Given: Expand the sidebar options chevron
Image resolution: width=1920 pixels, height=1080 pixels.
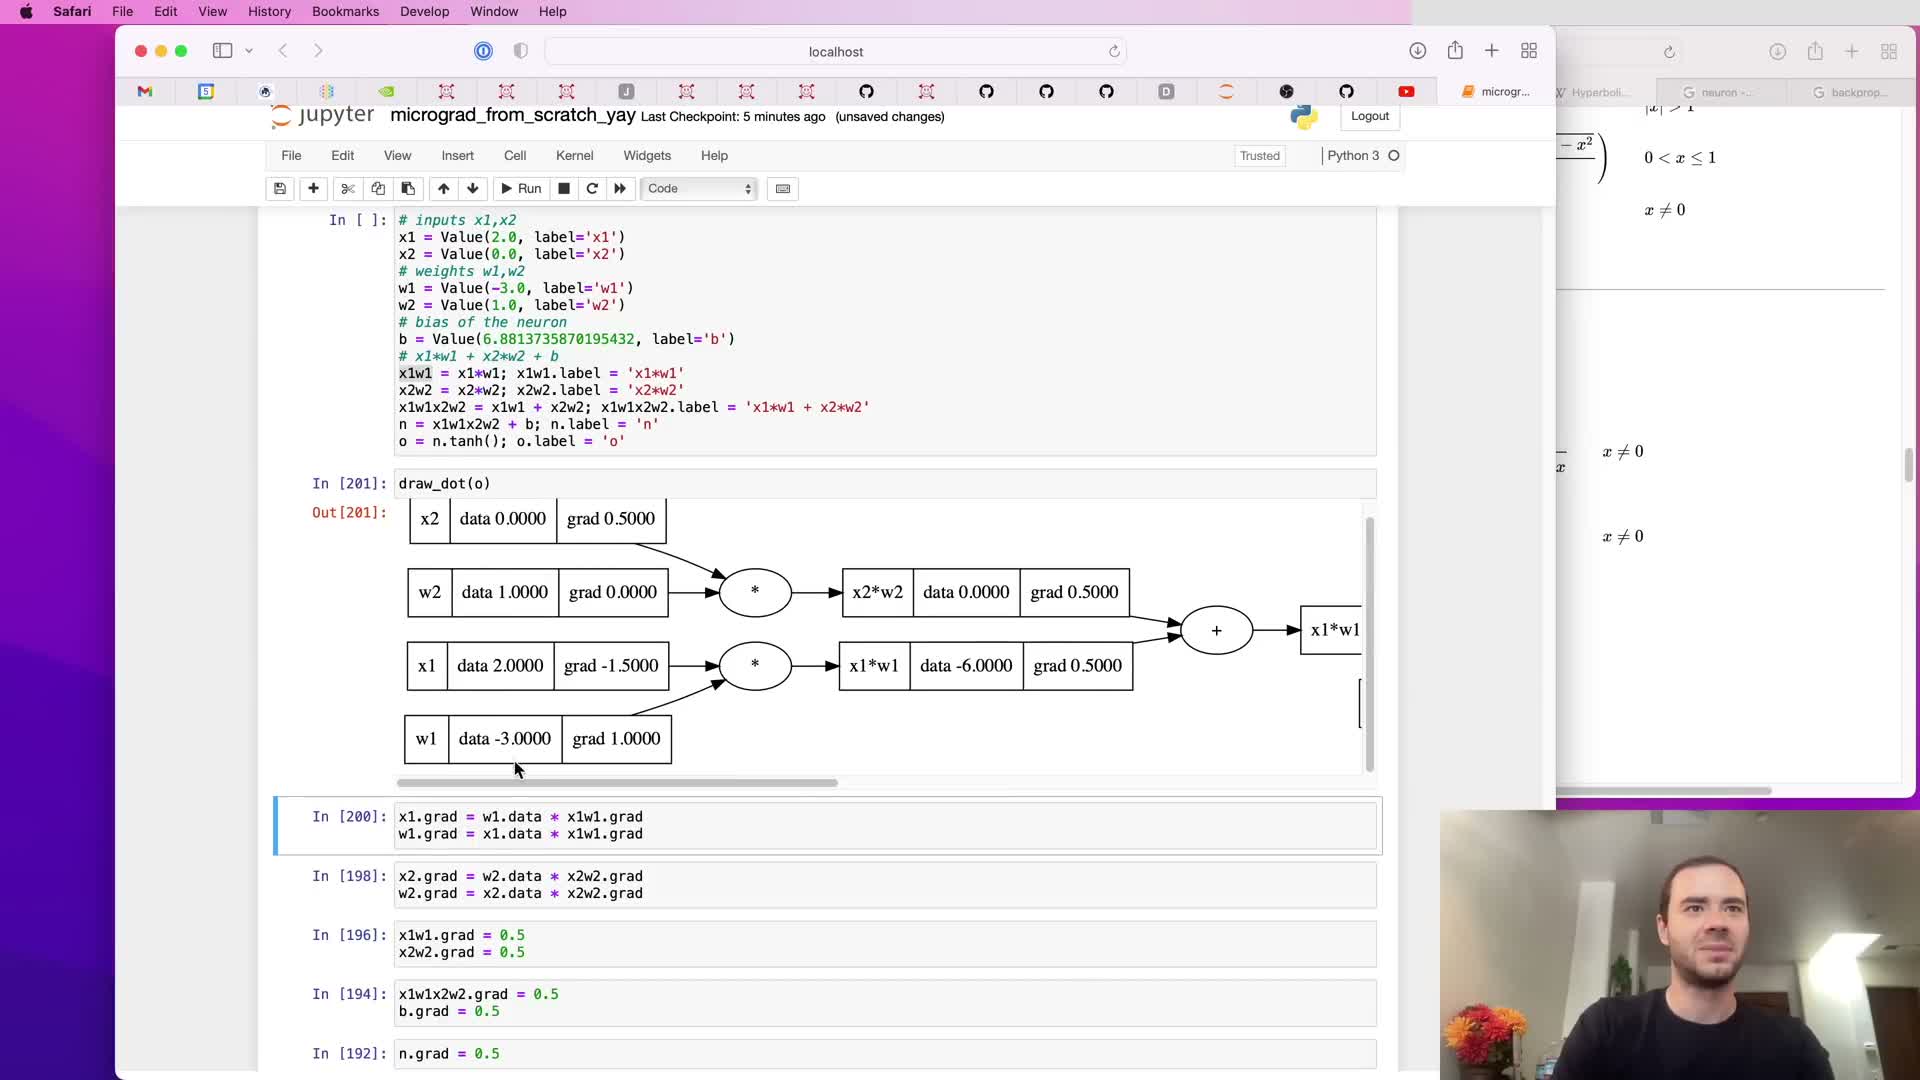Looking at the screenshot, I should 249,51.
